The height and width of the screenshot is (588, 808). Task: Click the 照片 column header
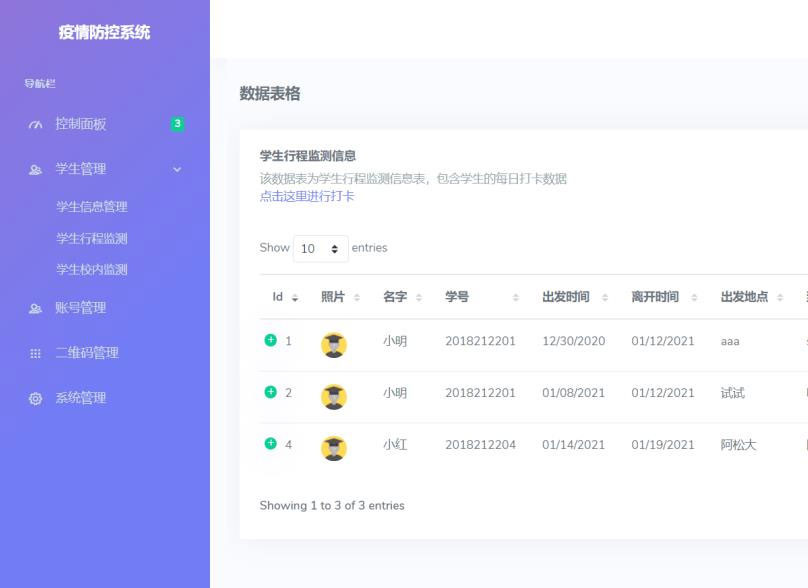333,297
